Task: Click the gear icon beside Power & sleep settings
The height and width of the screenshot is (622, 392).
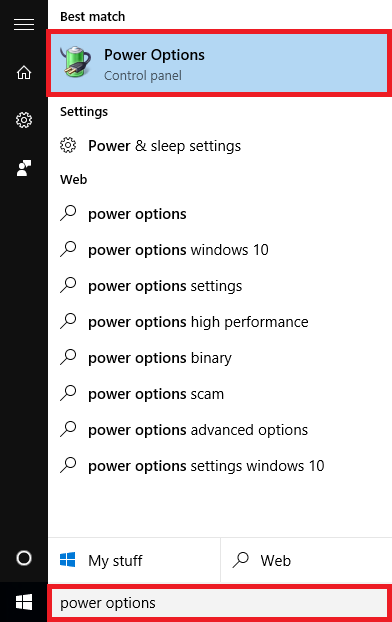Action: tap(68, 145)
